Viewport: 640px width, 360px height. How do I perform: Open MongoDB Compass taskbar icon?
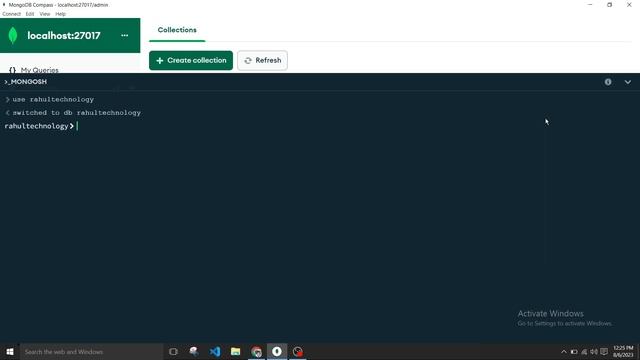pyautogui.click(x=277, y=351)
